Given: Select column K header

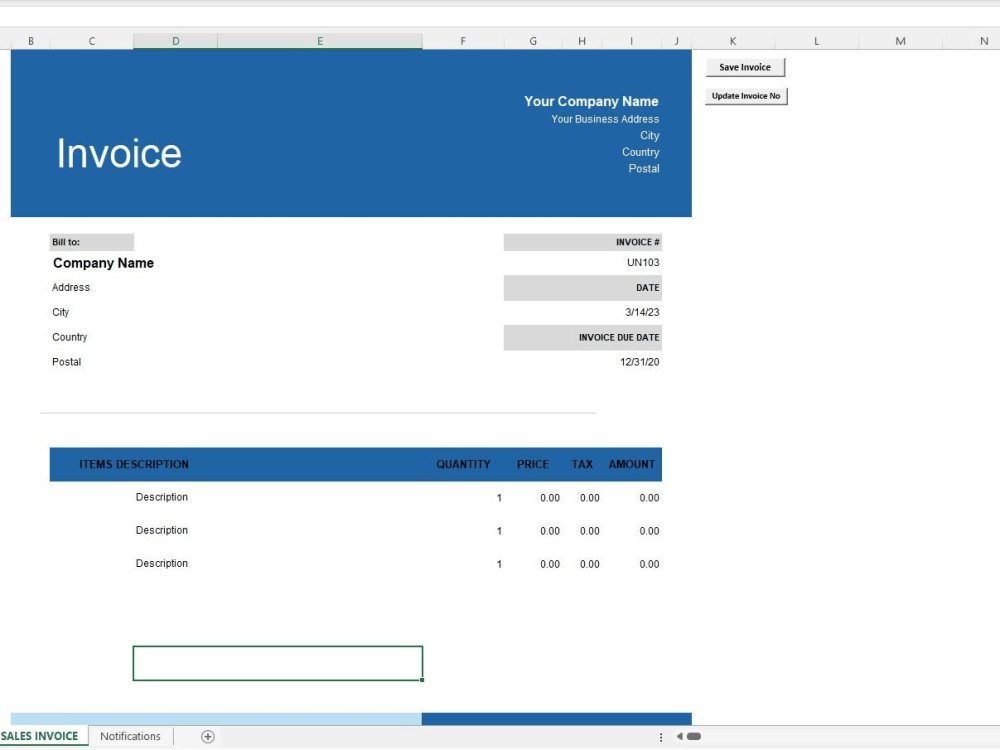Looking at the screenshot, I should click(x=732, y=41).
